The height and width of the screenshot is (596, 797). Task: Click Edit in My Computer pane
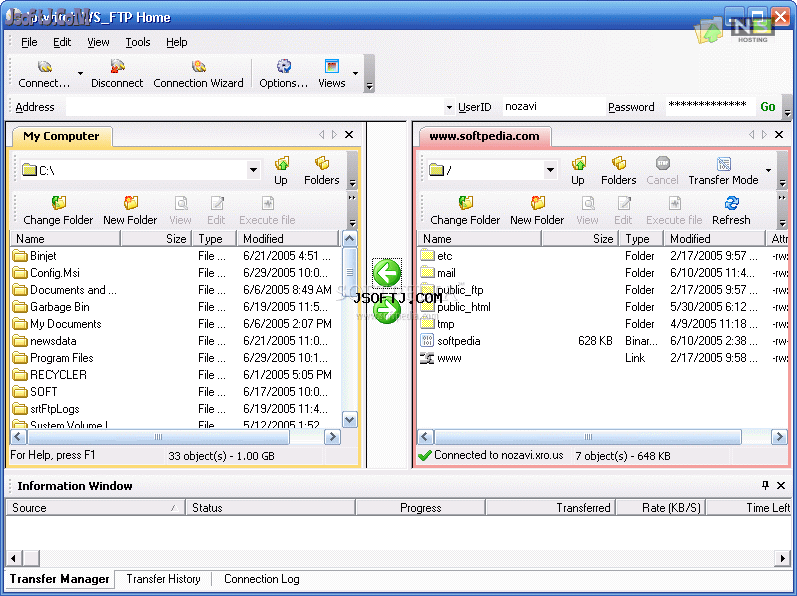216,211
